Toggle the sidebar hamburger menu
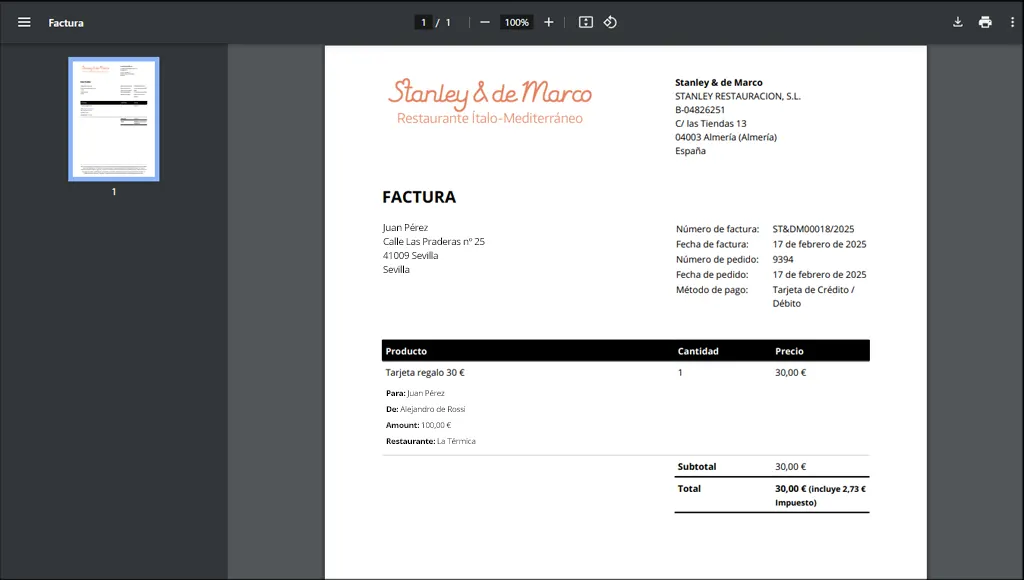Image resolution: width=1024 pixels, height=580 pixels. click(x=24, y=22)
